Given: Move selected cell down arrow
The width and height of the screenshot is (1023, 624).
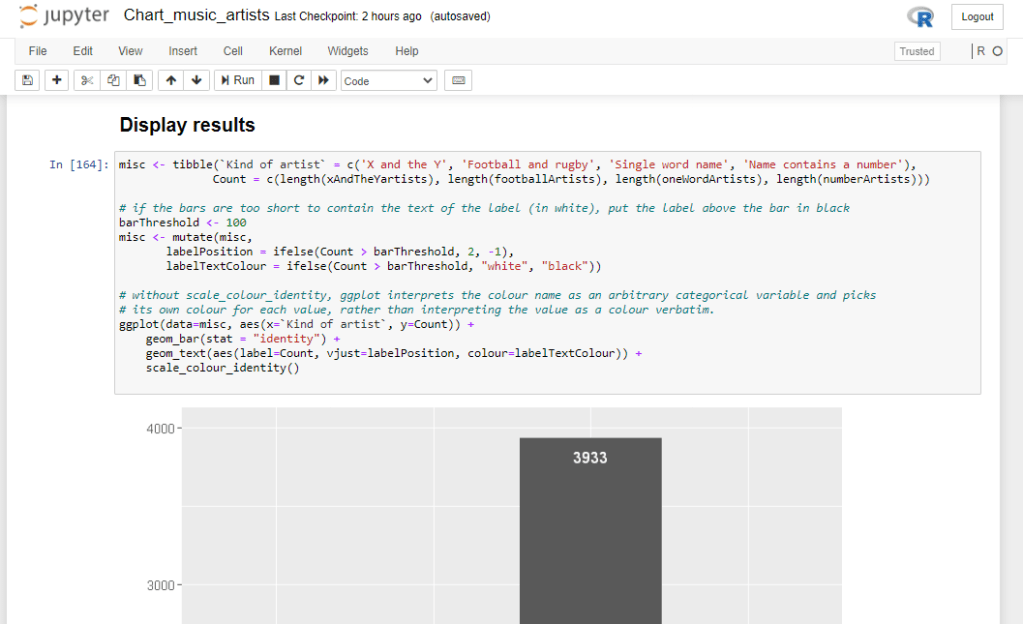Looking at the screenshot, I should click(x=196, y=80).
